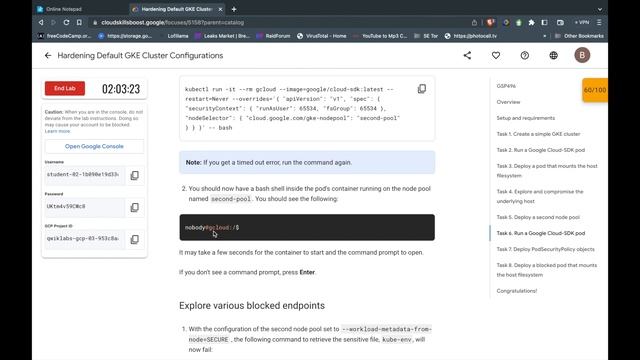Open Leaks Market bookmark
The height and width of the screenshot is (360, 640).
click(222, 36)
